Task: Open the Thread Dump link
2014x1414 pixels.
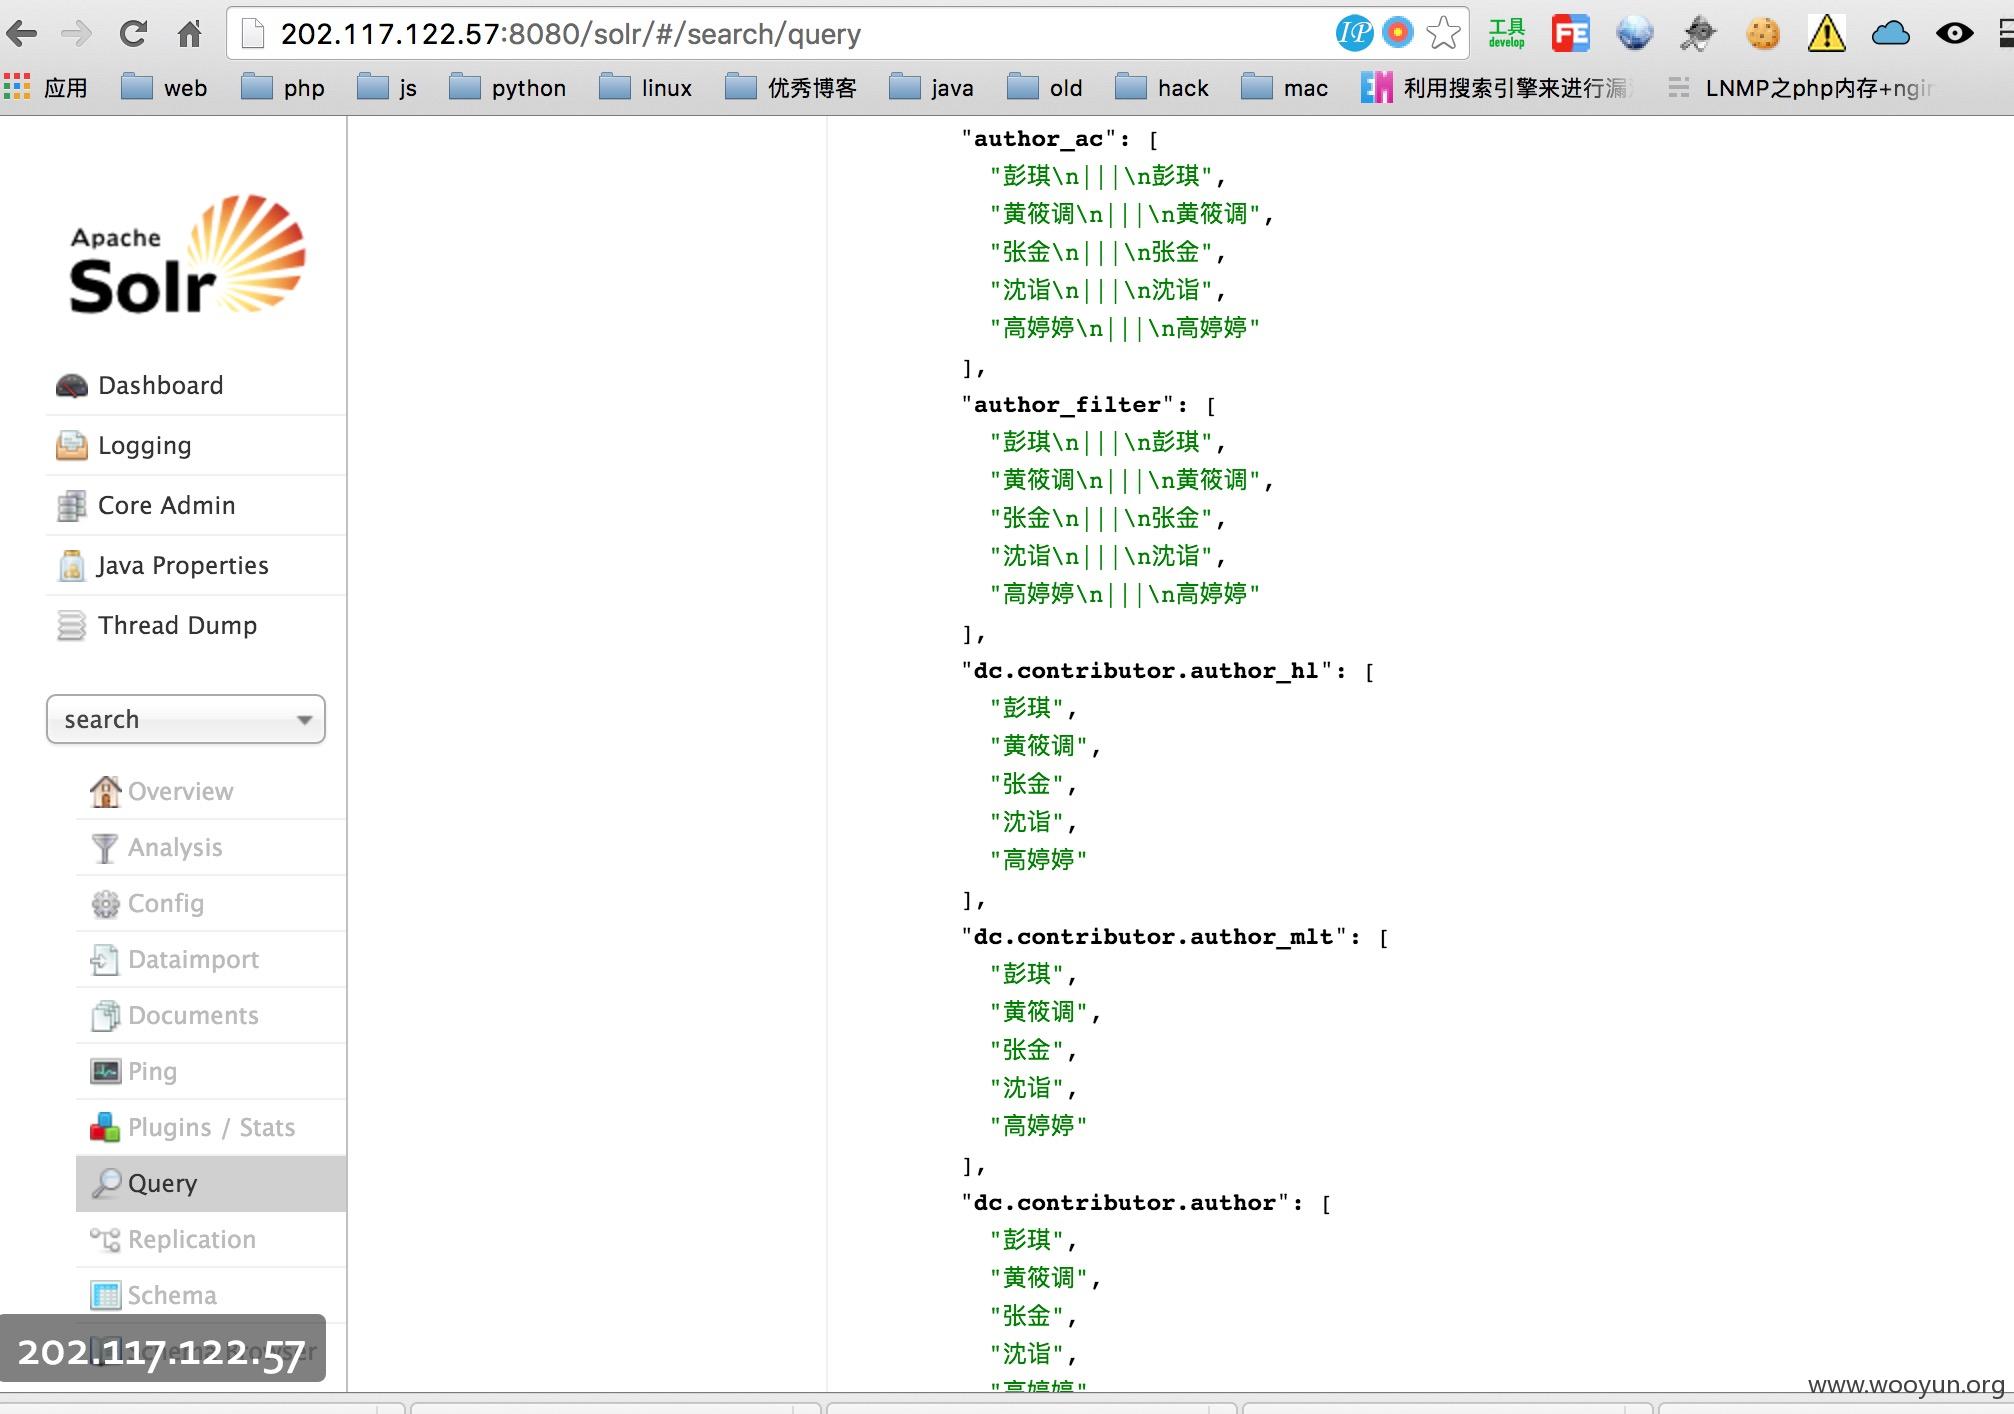Action: pos(177,625)
